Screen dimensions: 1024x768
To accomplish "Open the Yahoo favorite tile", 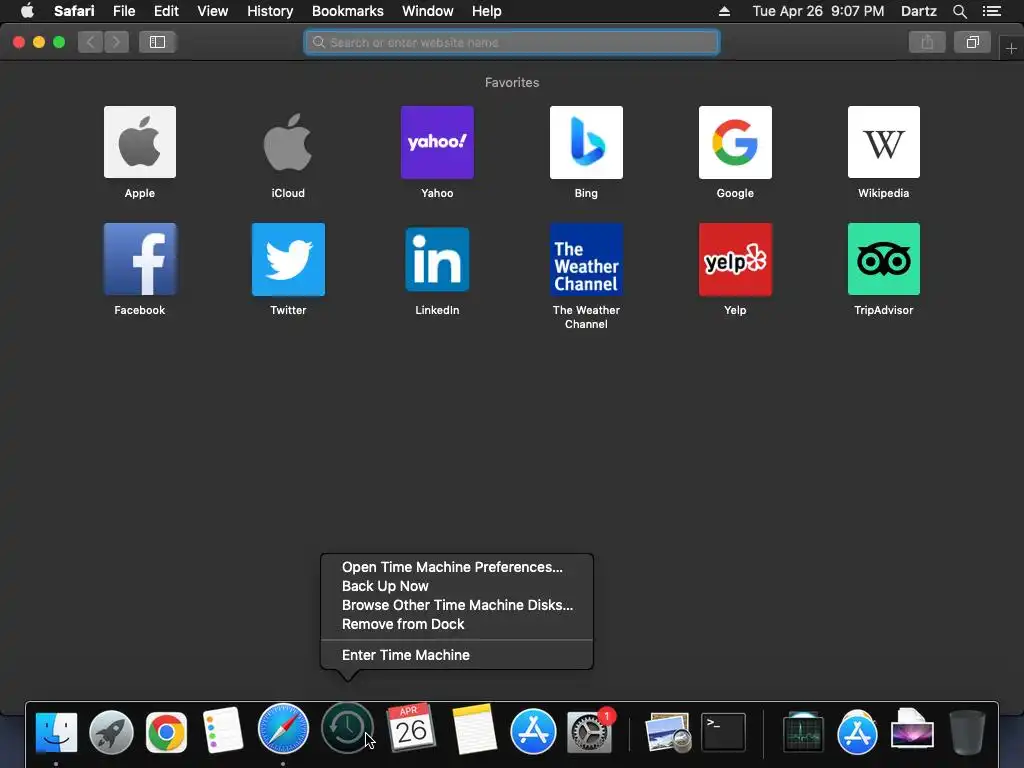I will pyautogui.click(x=437, y=142).
